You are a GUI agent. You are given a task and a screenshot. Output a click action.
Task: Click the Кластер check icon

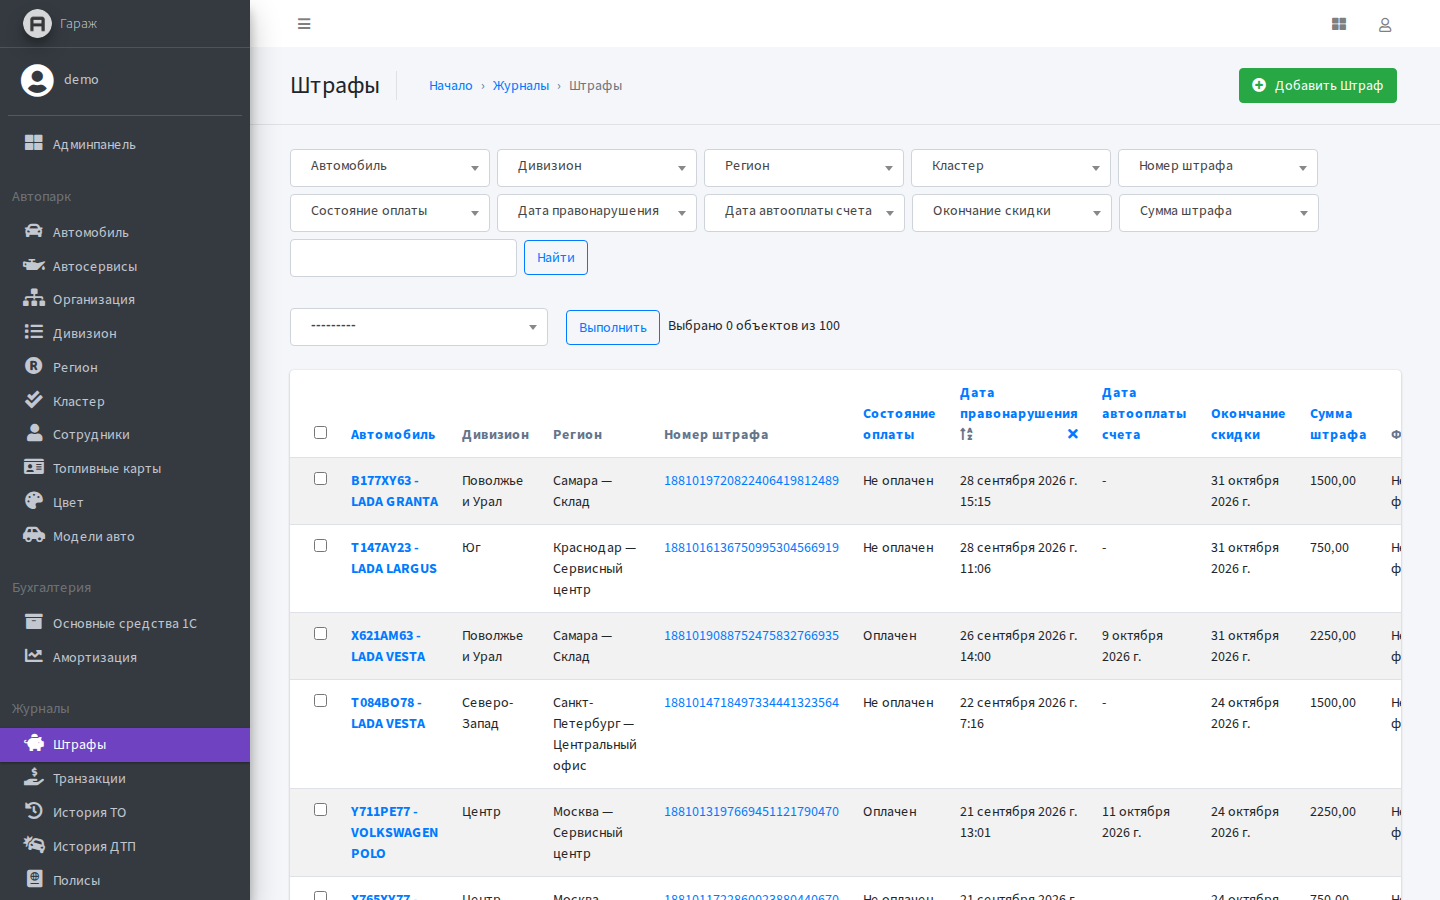34,400
